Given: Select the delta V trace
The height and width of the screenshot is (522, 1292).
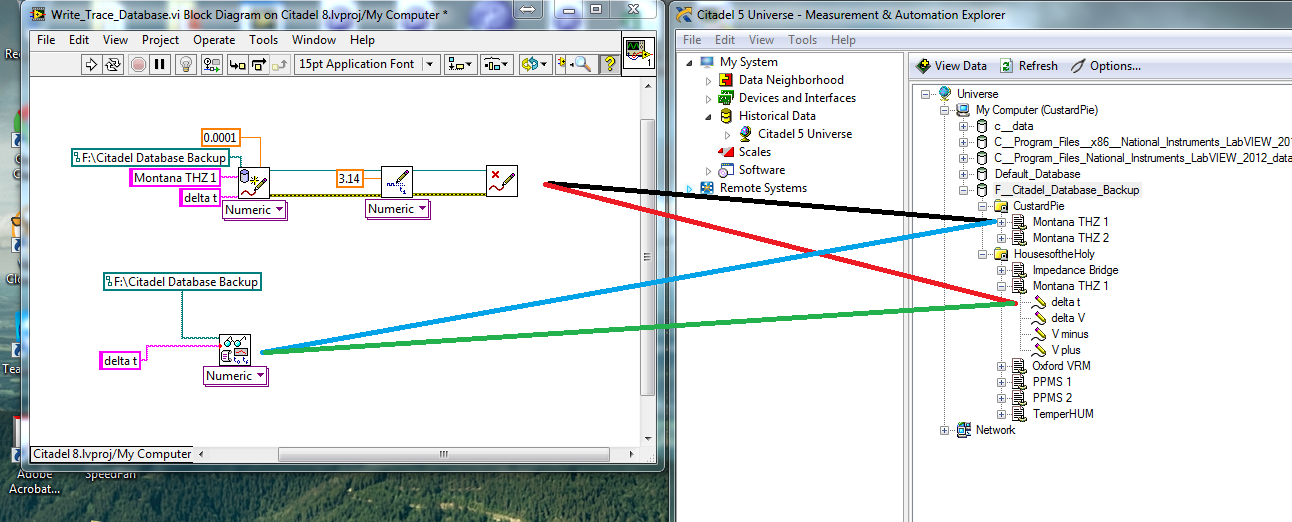Looking at the screenshot, I should 1069,318.
